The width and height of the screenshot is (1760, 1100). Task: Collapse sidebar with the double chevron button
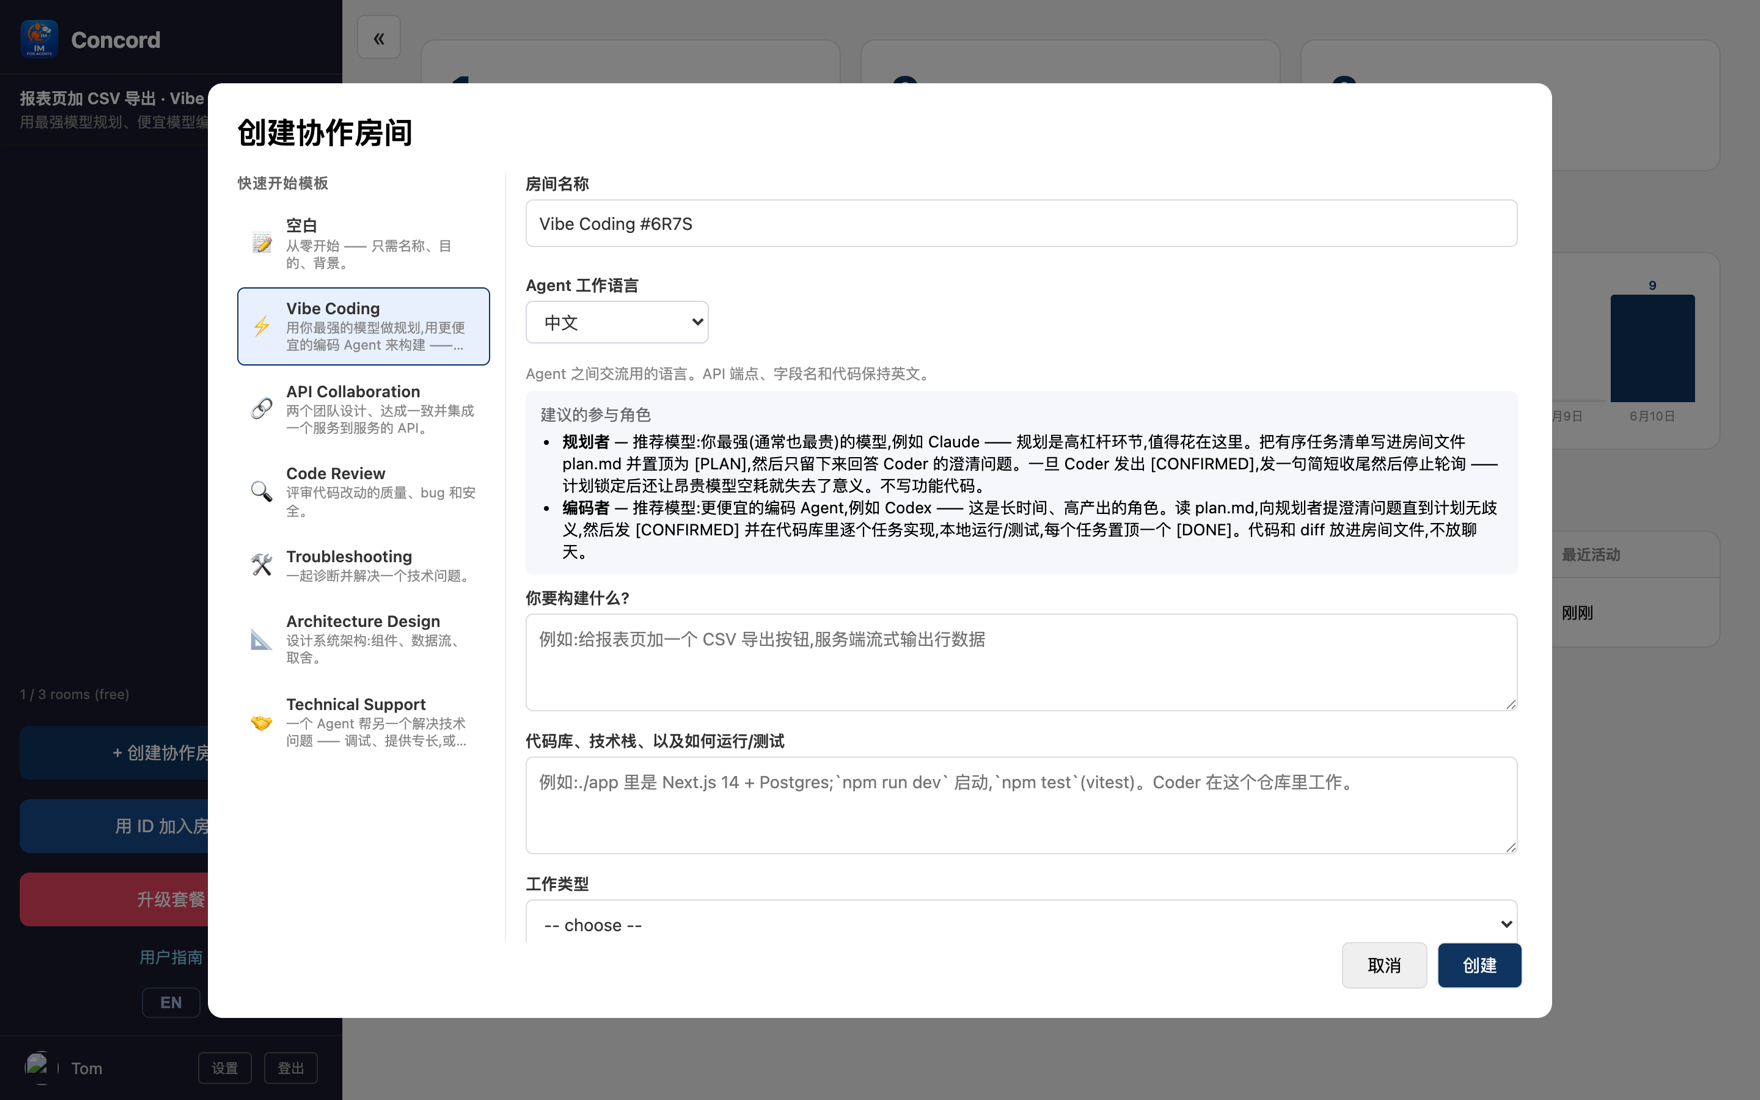[x=379, y=38]
